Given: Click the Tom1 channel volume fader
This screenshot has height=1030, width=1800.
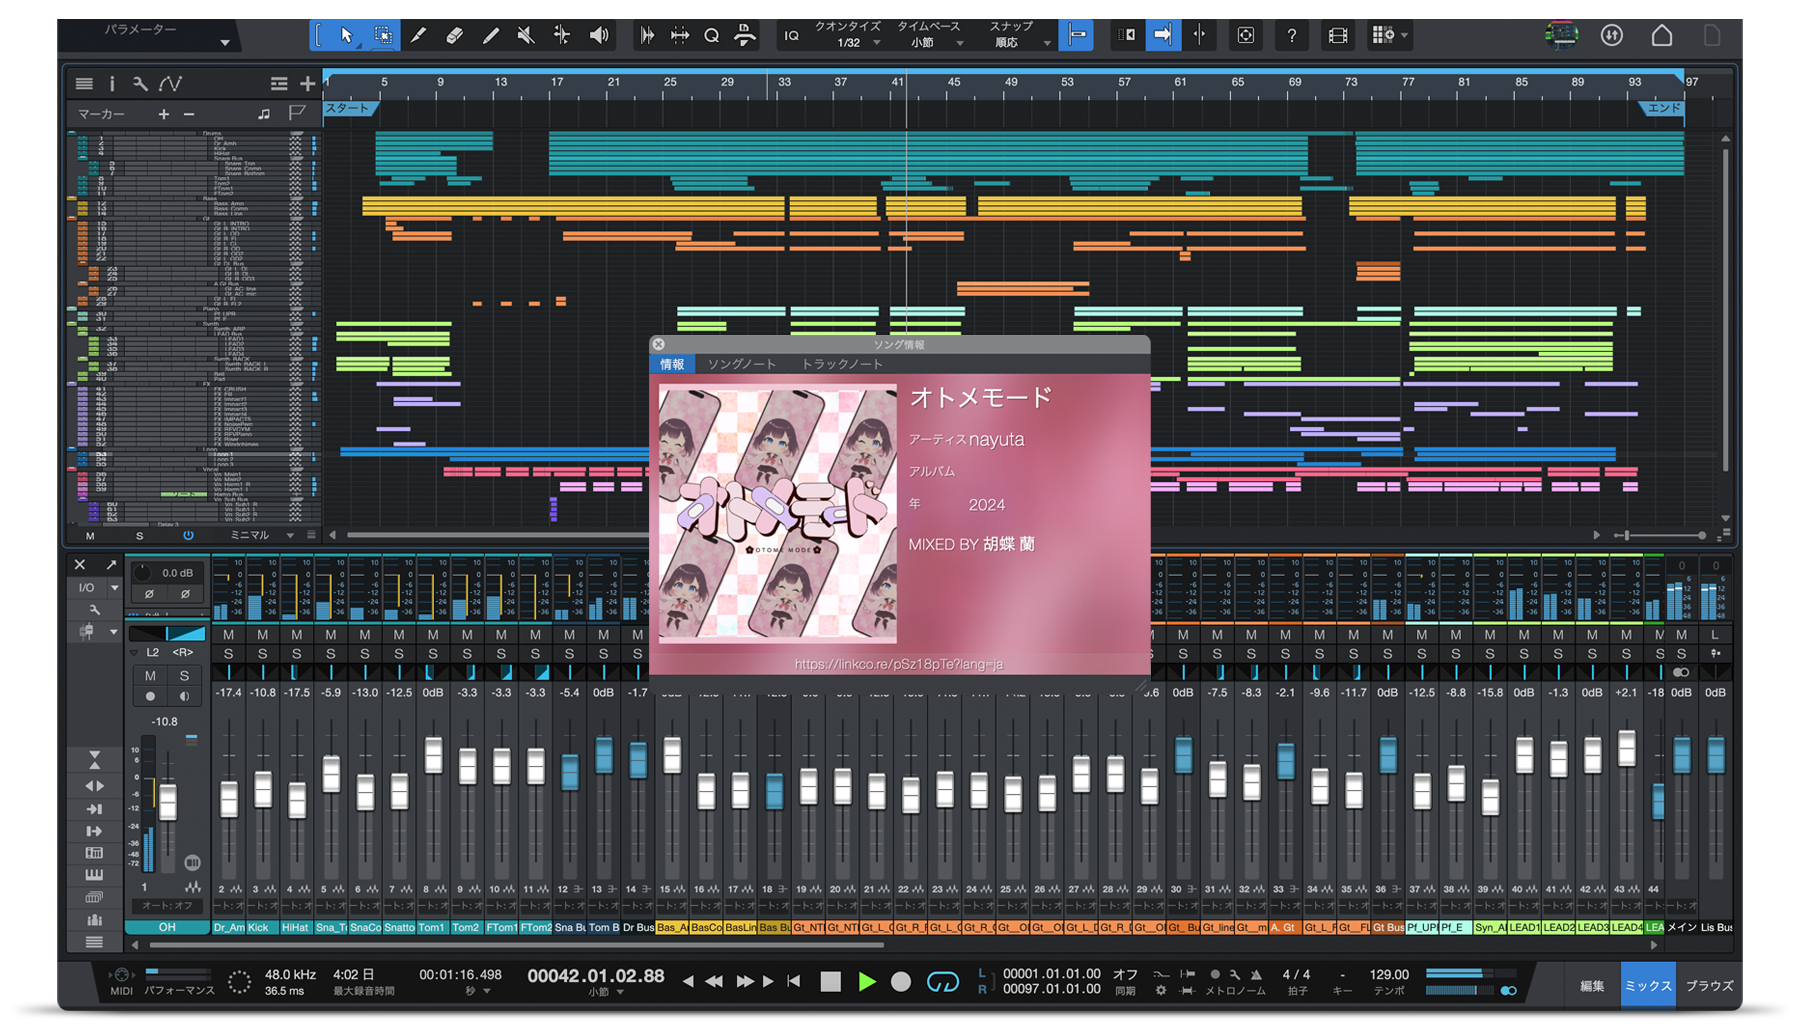Looking at the screenshot, I should click(433, 756).
